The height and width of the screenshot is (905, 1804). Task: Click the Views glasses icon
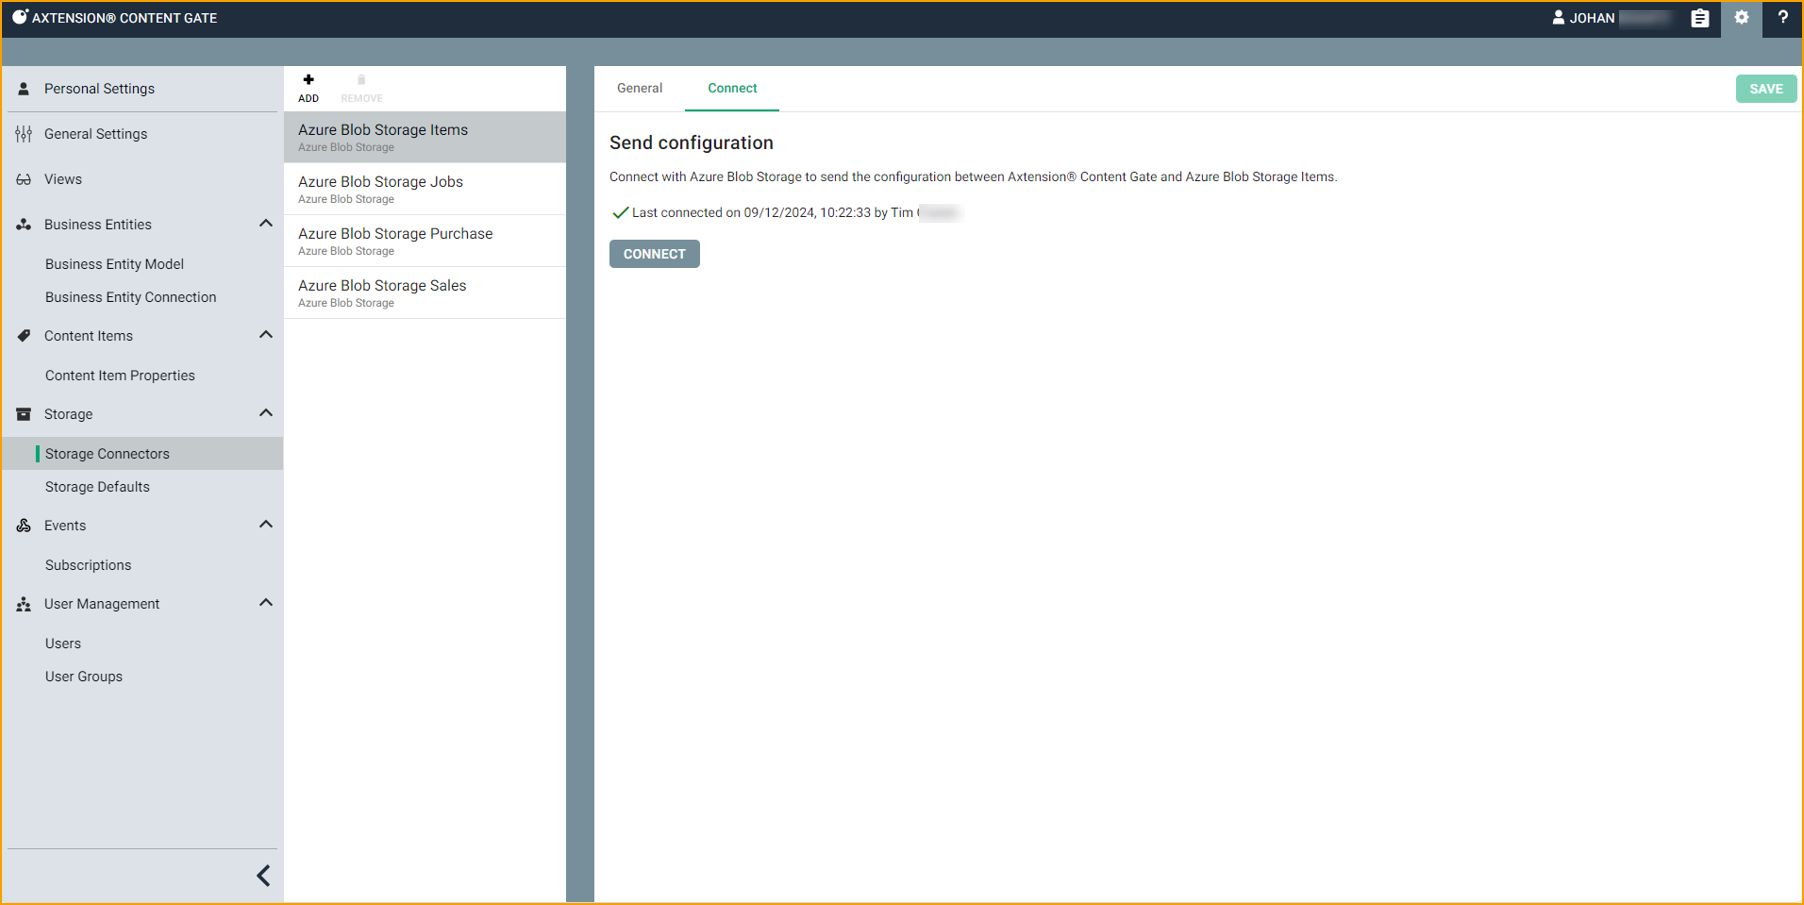click(x=24, y=180)
